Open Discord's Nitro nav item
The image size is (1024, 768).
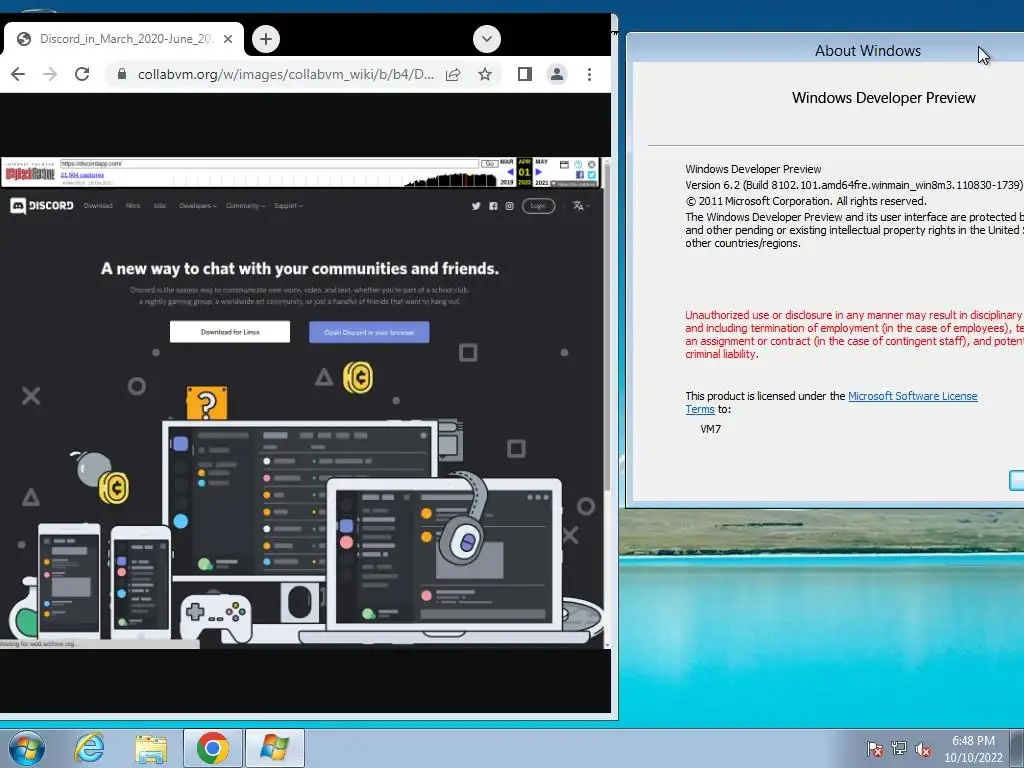click(133, 206)
